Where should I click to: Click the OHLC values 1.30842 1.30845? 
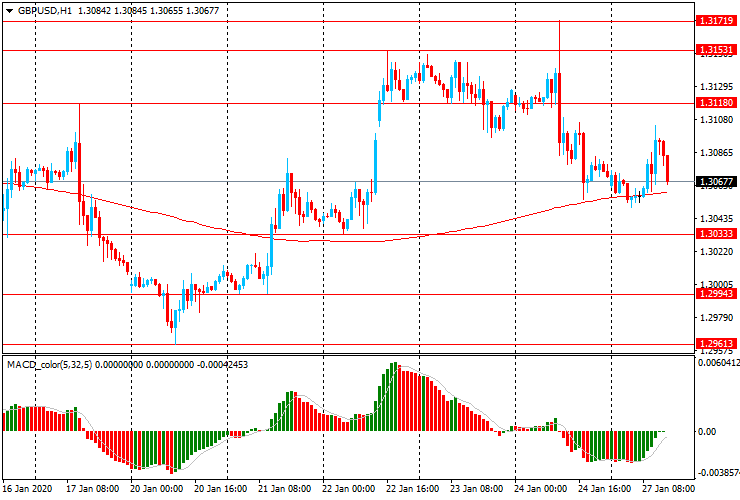[112, 10]
